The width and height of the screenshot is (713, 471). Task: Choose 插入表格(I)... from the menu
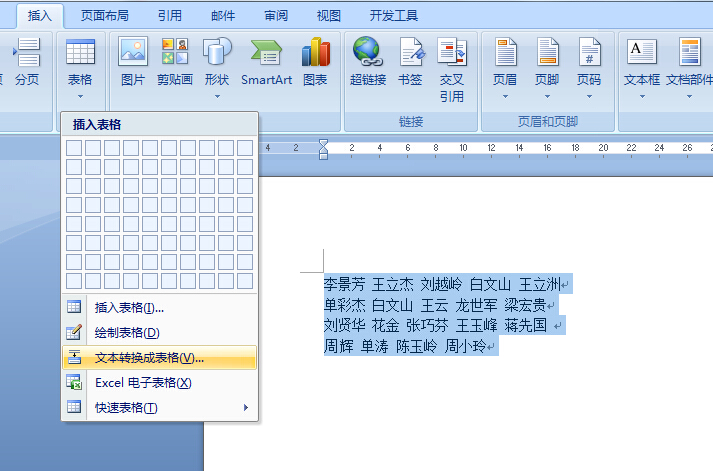pos(160,307)
